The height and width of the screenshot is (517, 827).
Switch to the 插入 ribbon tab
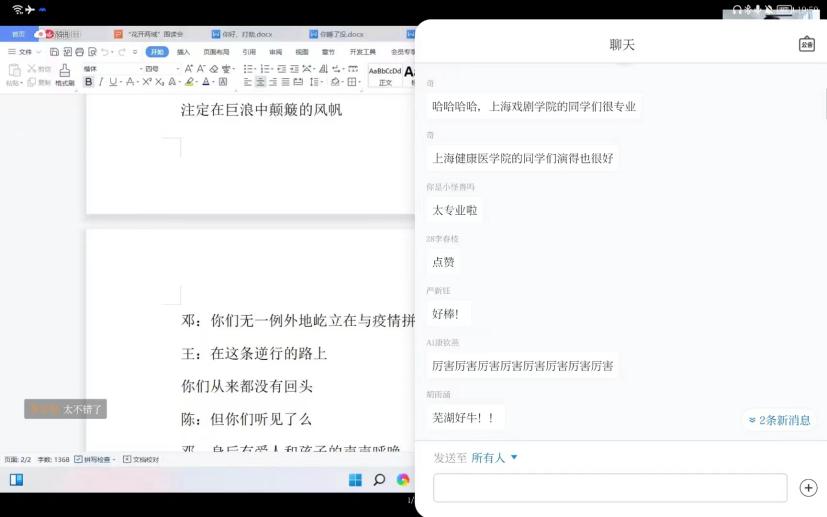tap(183, 52)
